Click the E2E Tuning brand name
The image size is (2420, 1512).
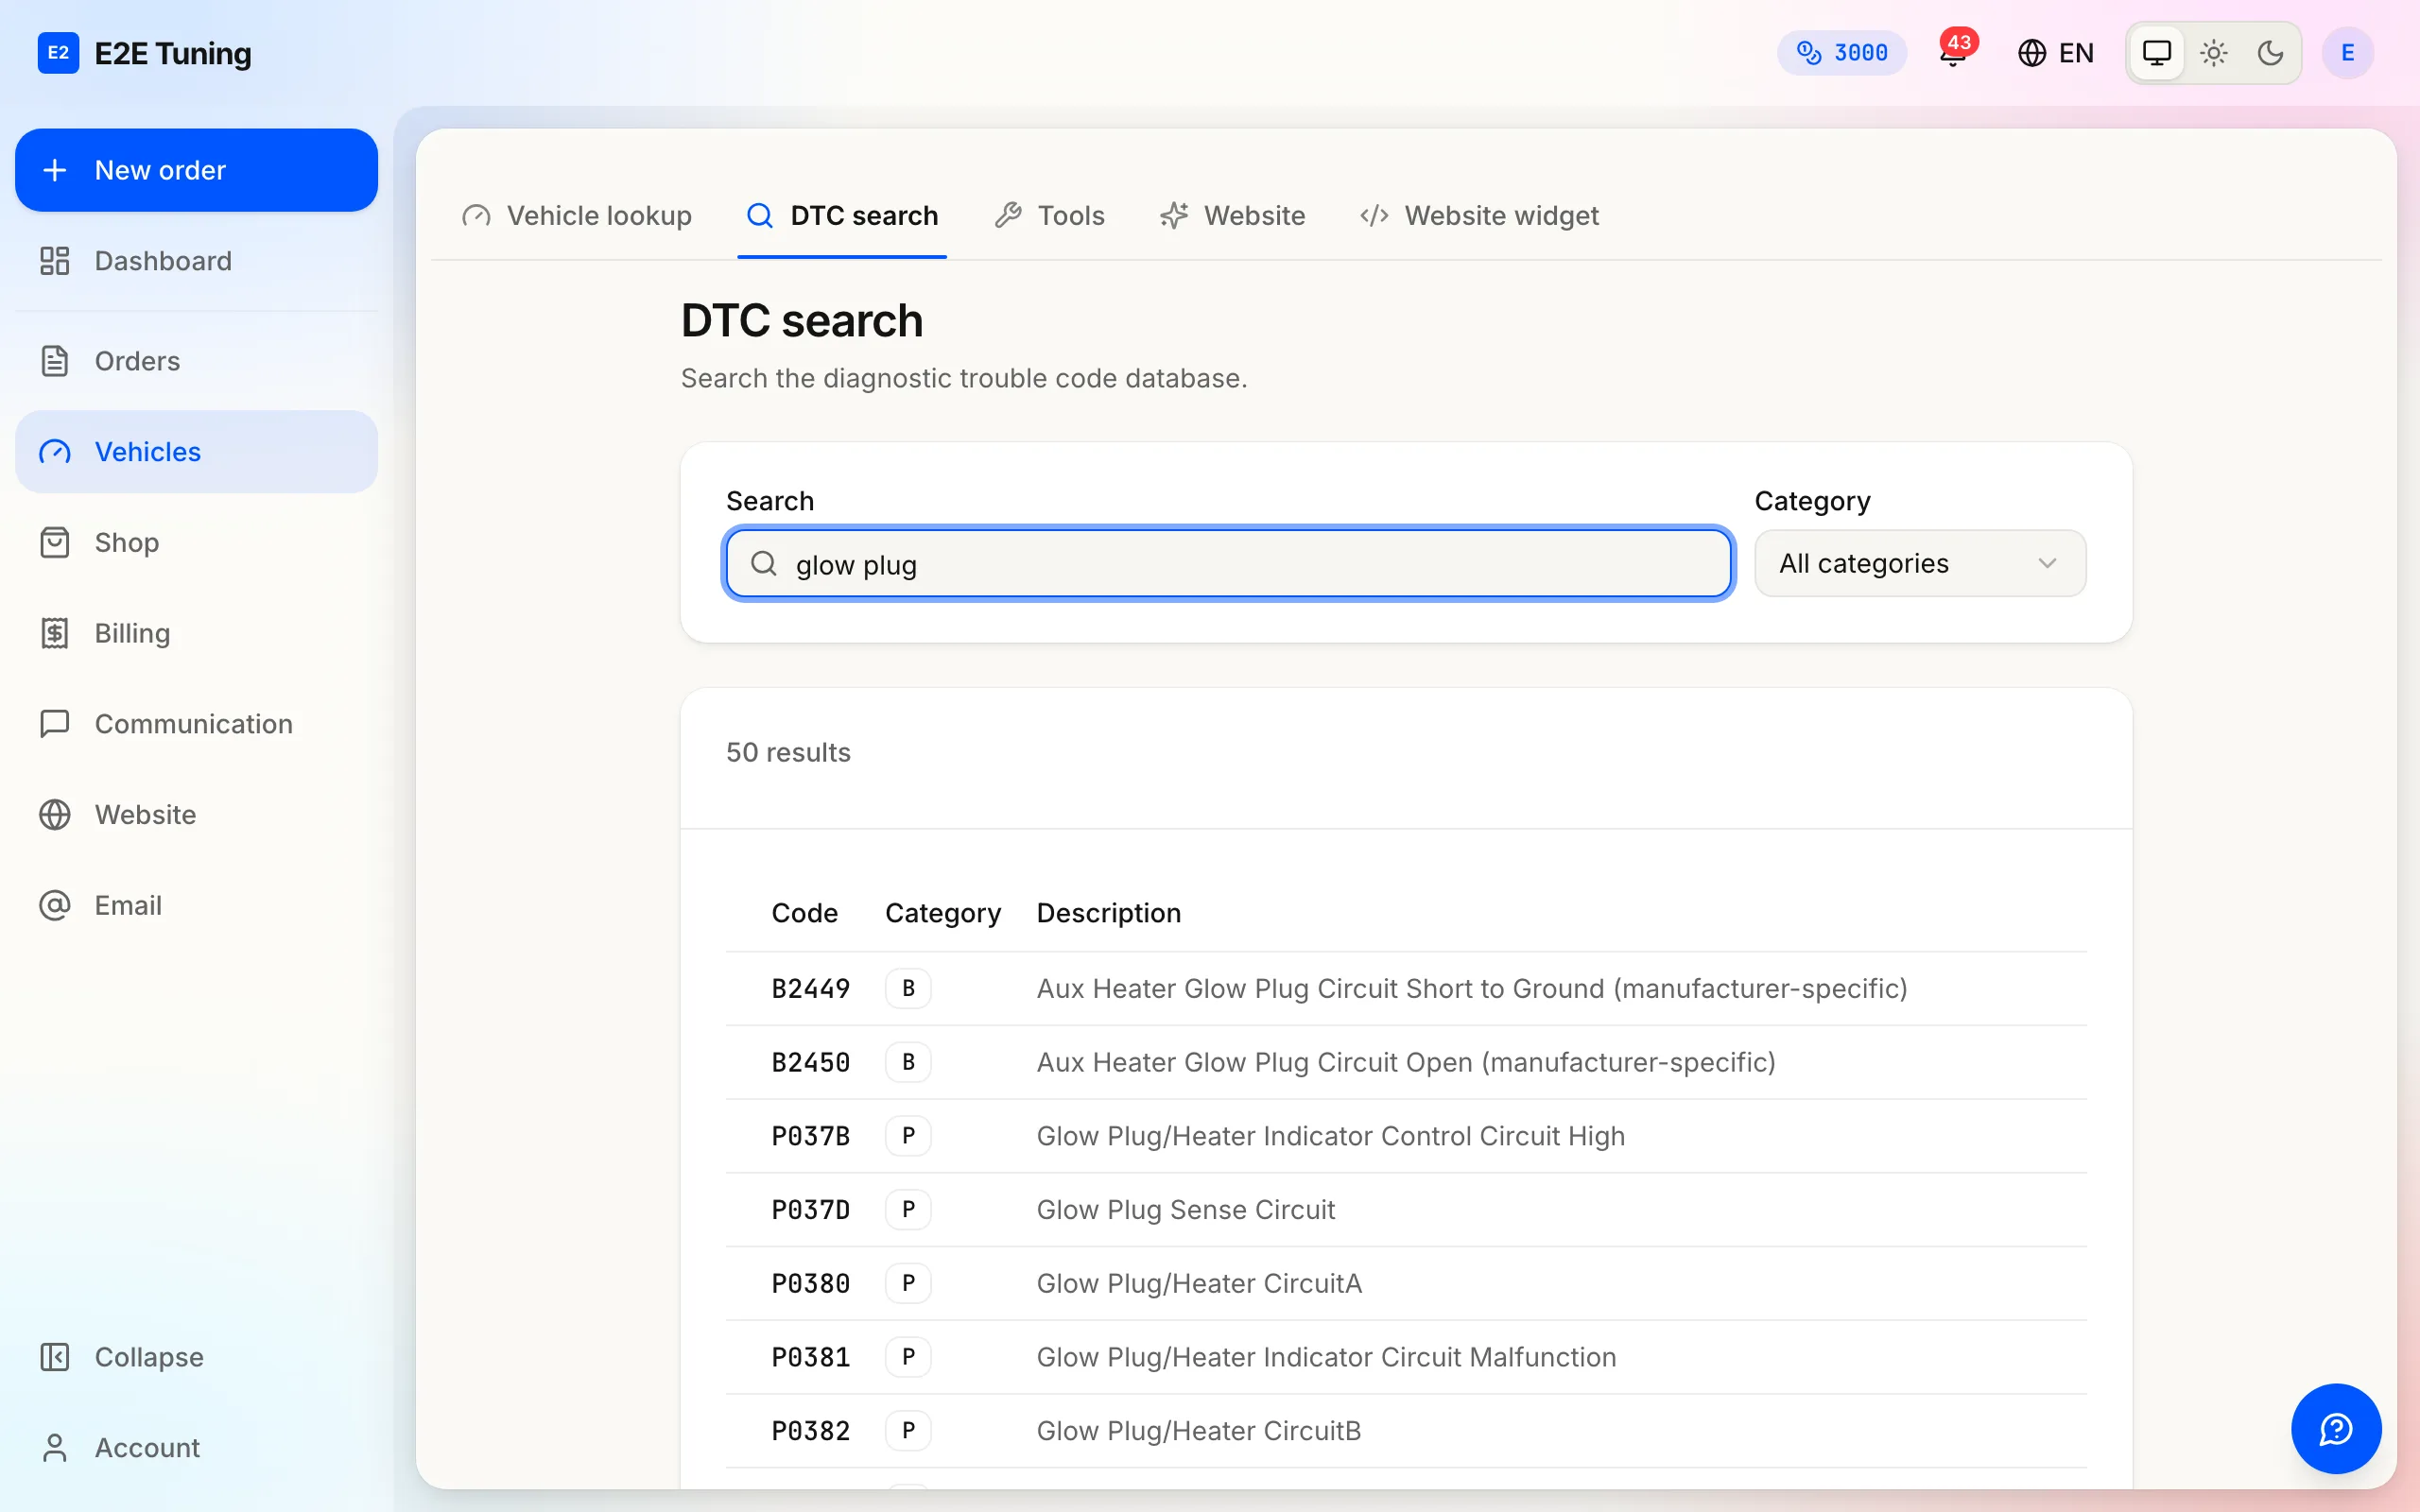point(172,53)
